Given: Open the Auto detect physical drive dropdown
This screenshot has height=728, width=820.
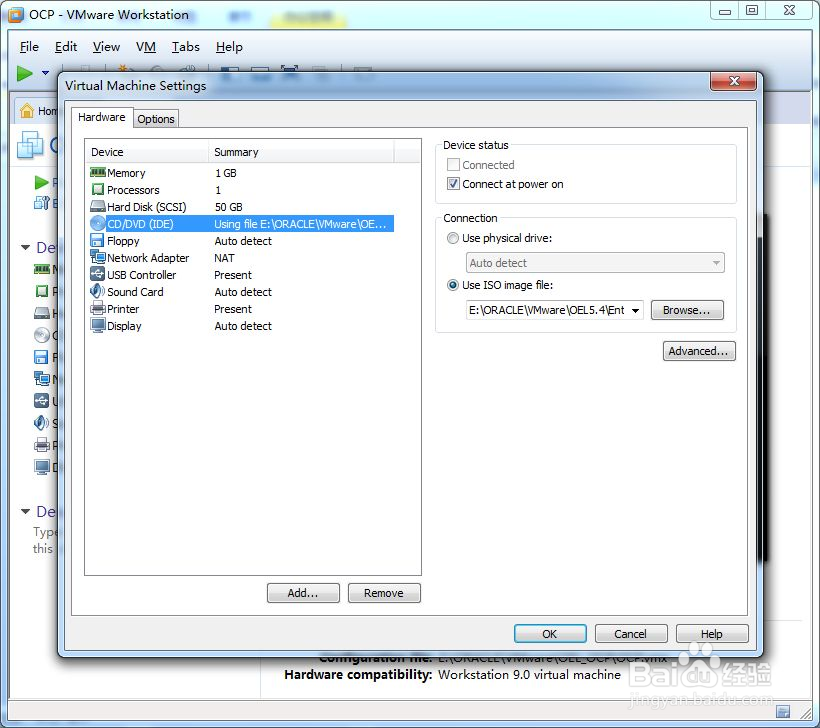Looking at the screenshot, I should (595, 263).
